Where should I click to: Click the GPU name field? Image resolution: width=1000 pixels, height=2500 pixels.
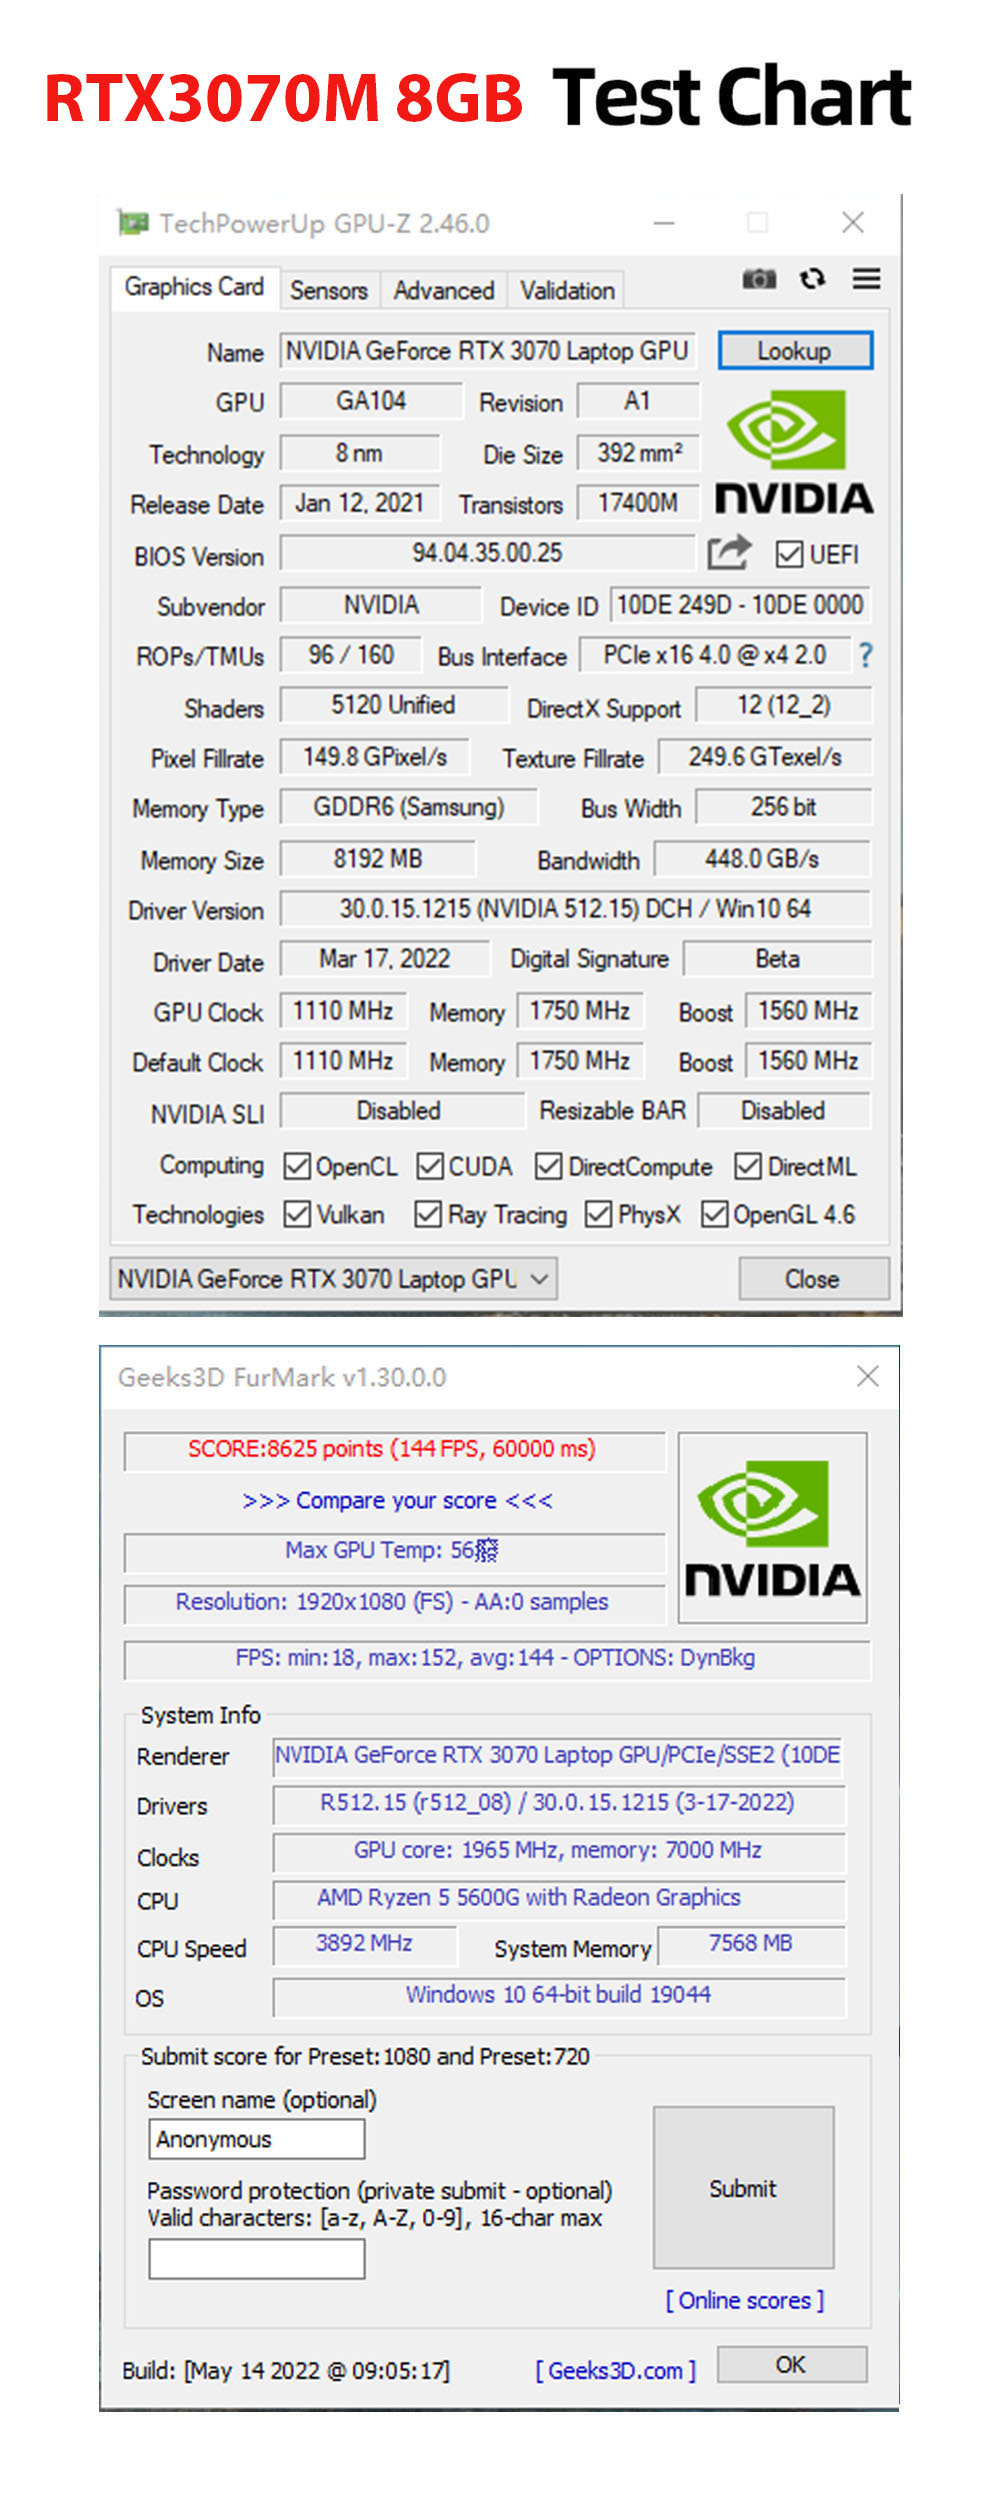tap(487, 351)
